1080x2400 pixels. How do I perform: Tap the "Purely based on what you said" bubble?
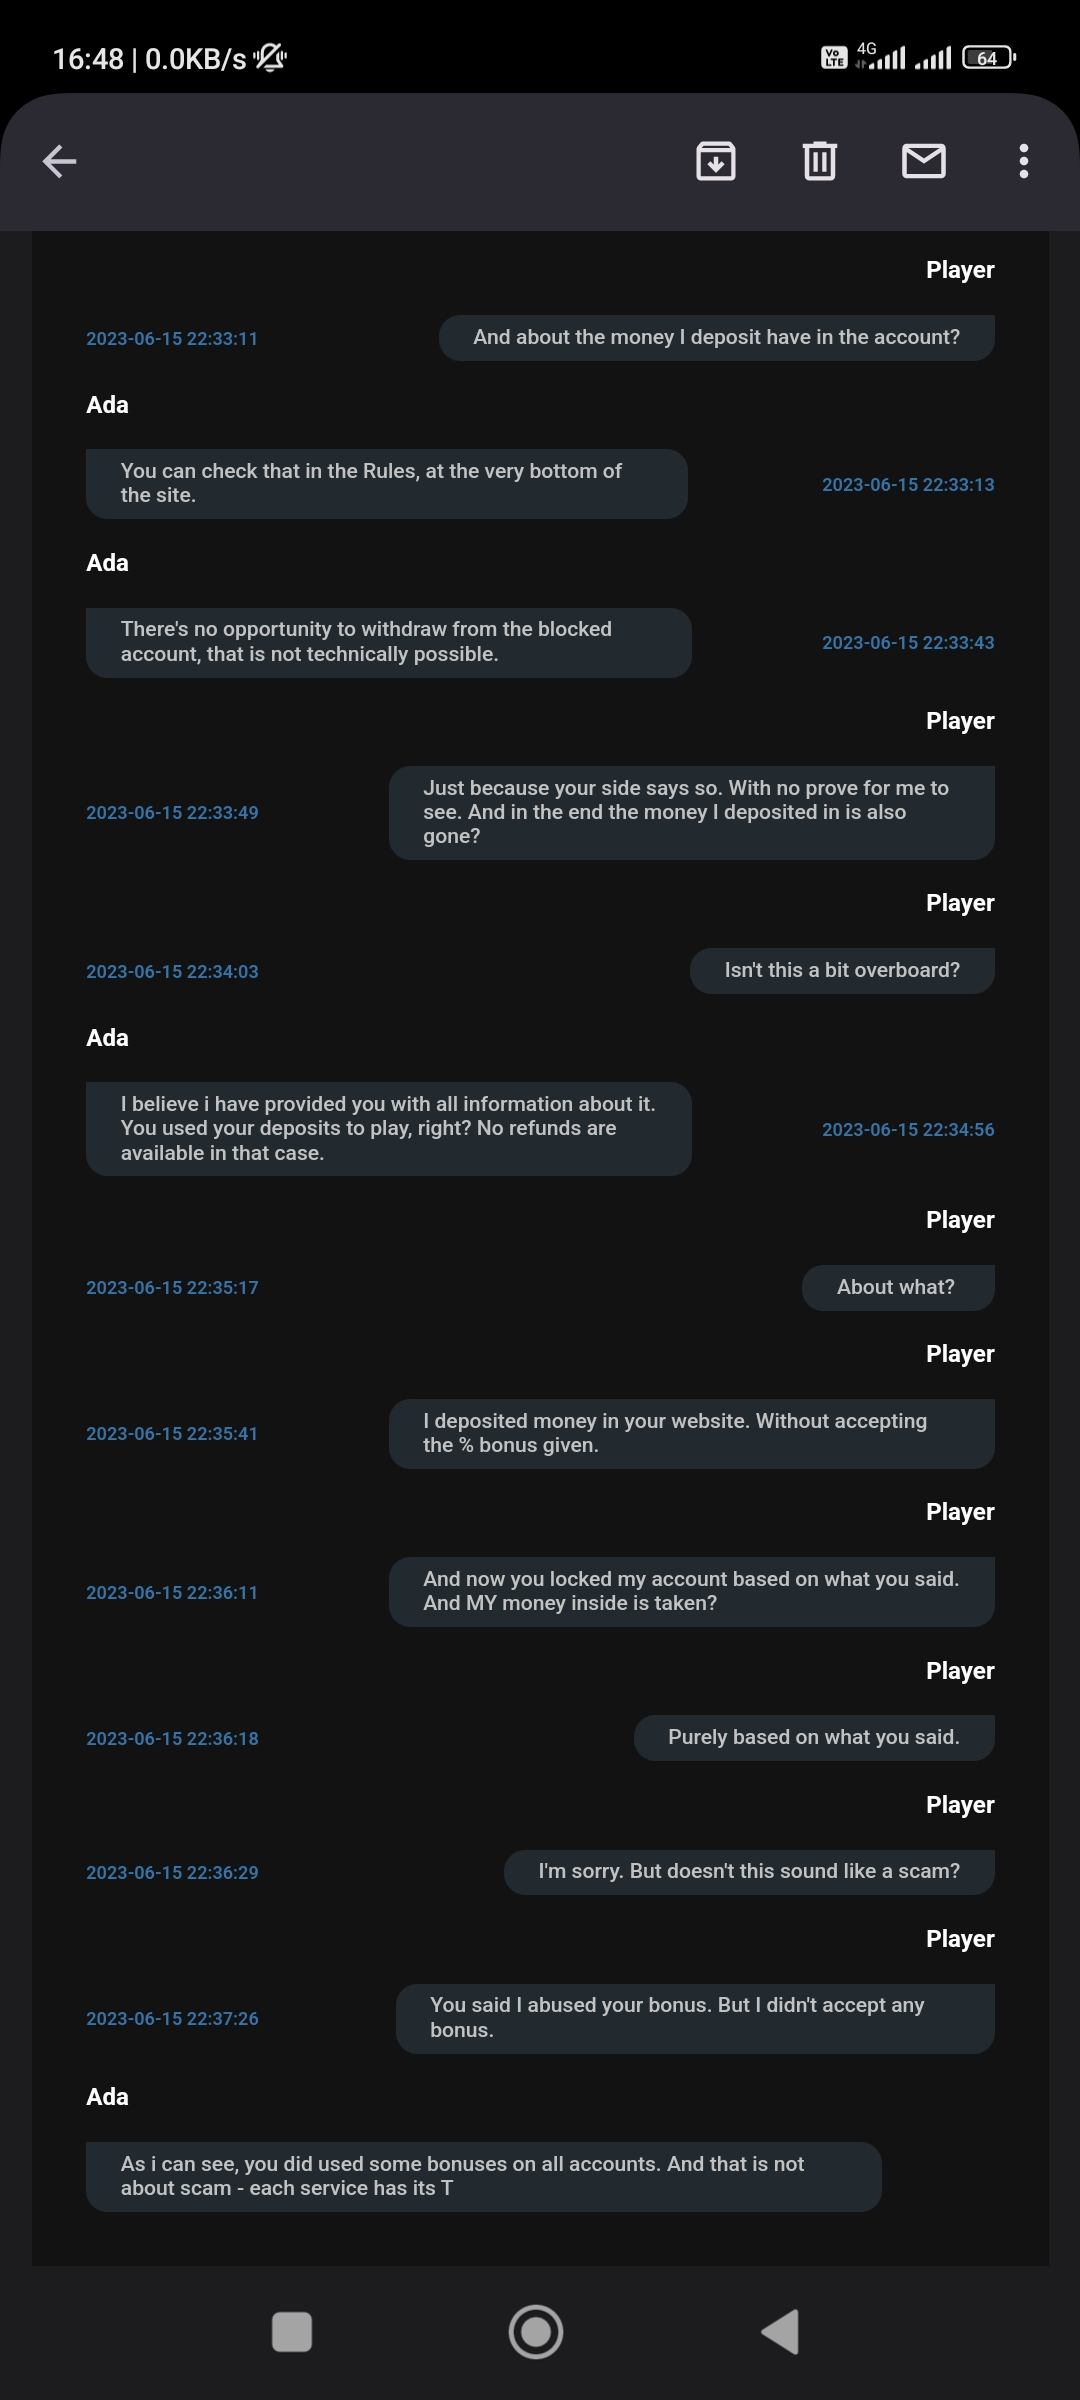814,1737
